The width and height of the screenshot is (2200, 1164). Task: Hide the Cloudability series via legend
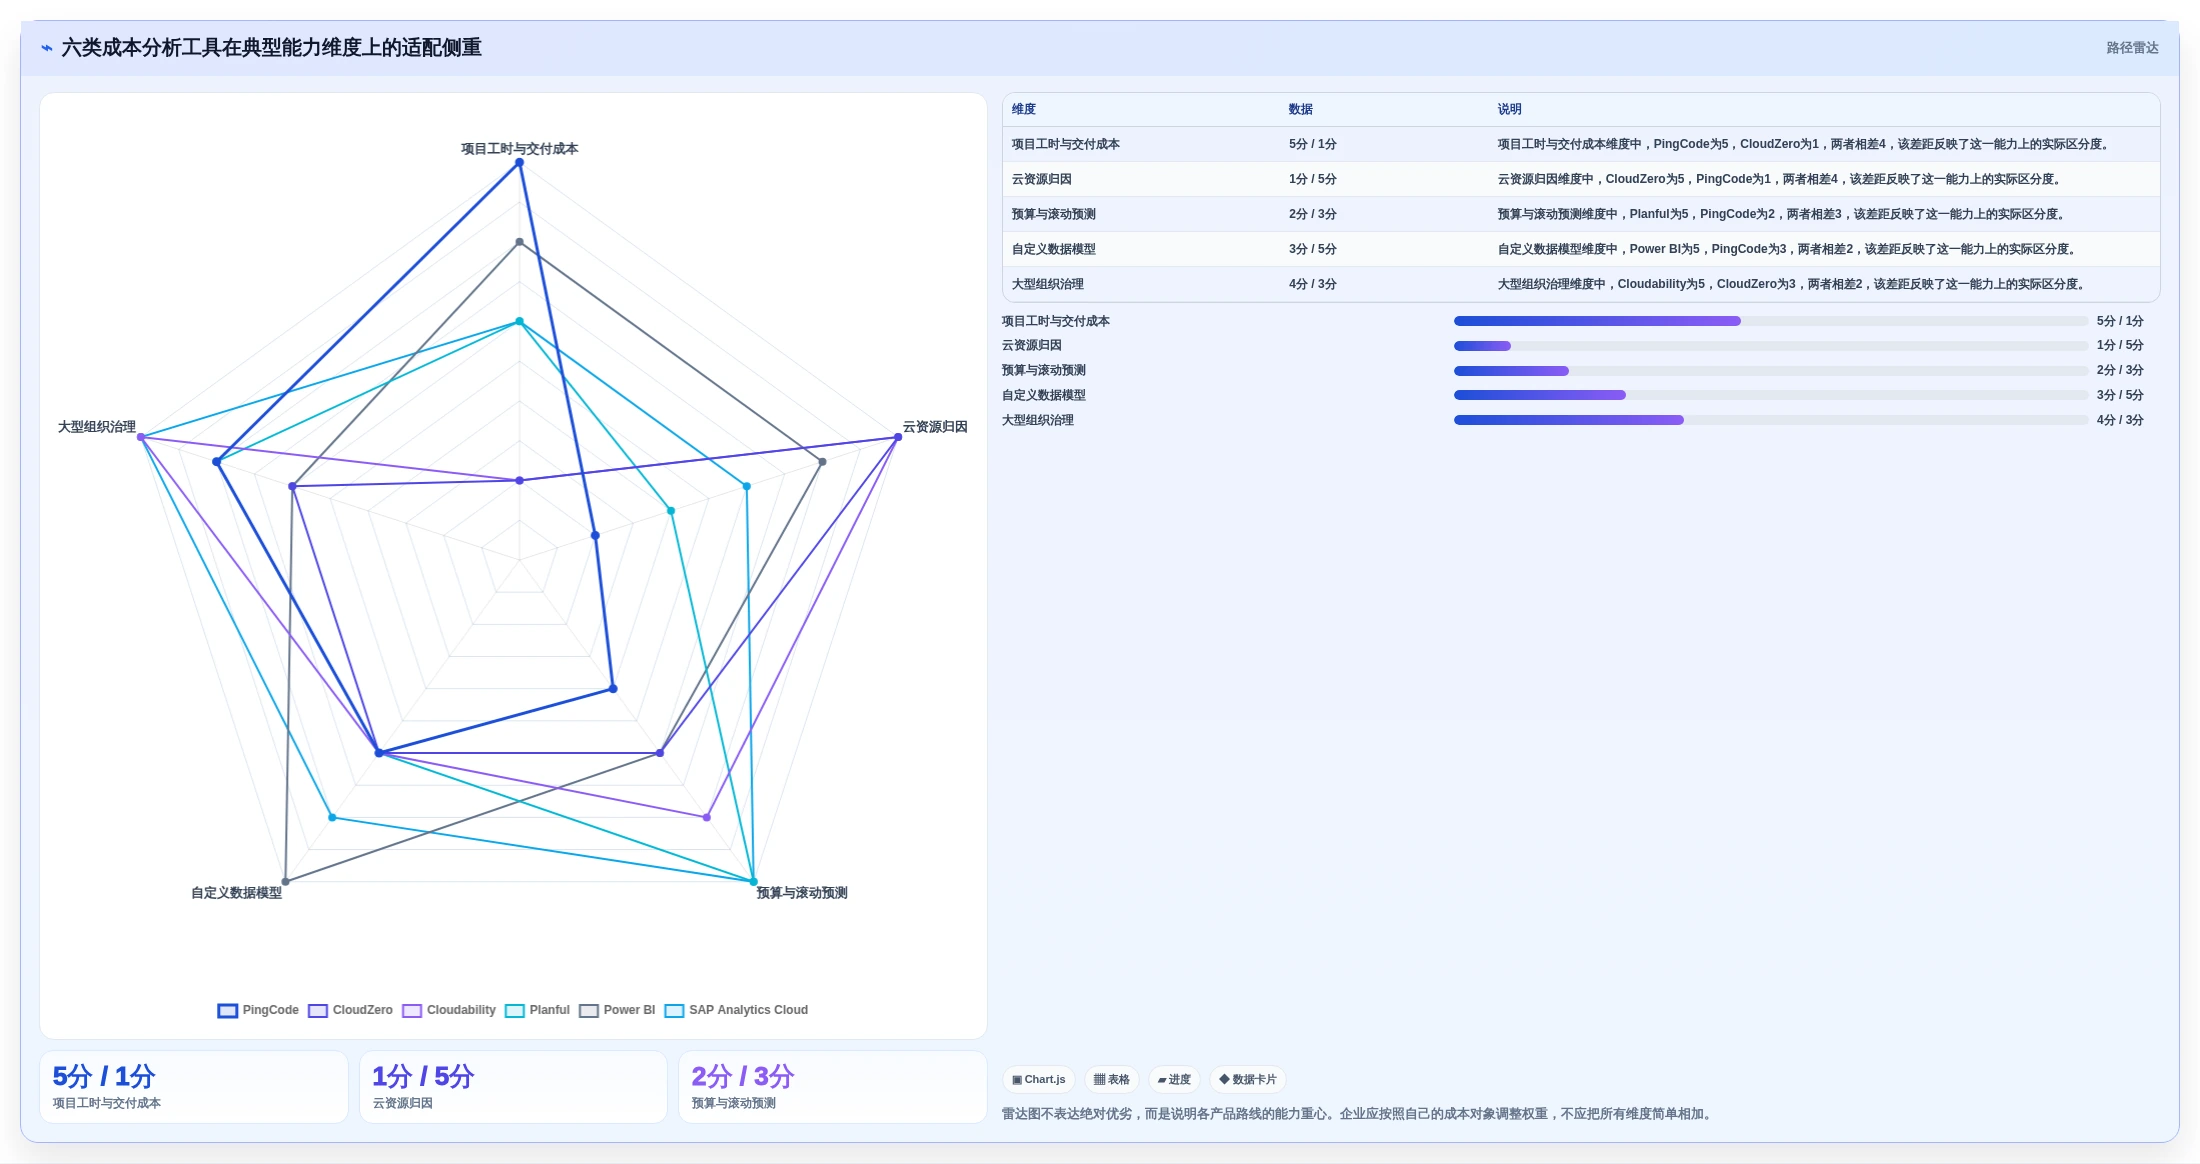point(449,1010)
